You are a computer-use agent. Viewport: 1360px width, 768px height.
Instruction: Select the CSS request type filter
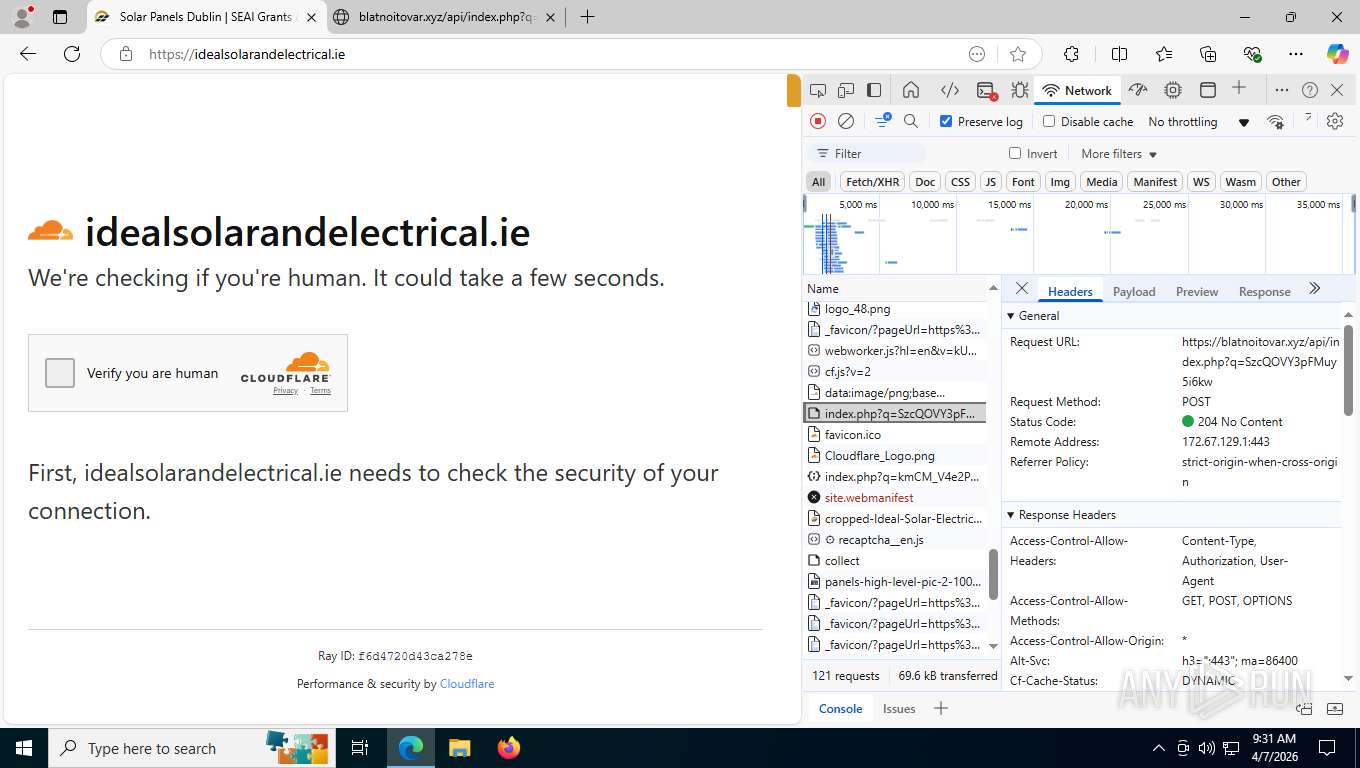coord(960,181)
